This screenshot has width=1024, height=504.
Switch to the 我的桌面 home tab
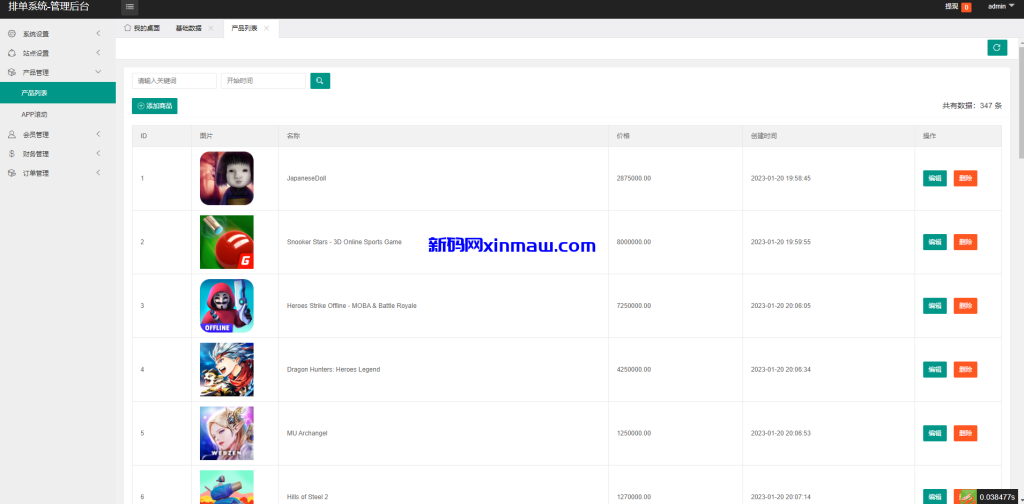coord(141,28)
